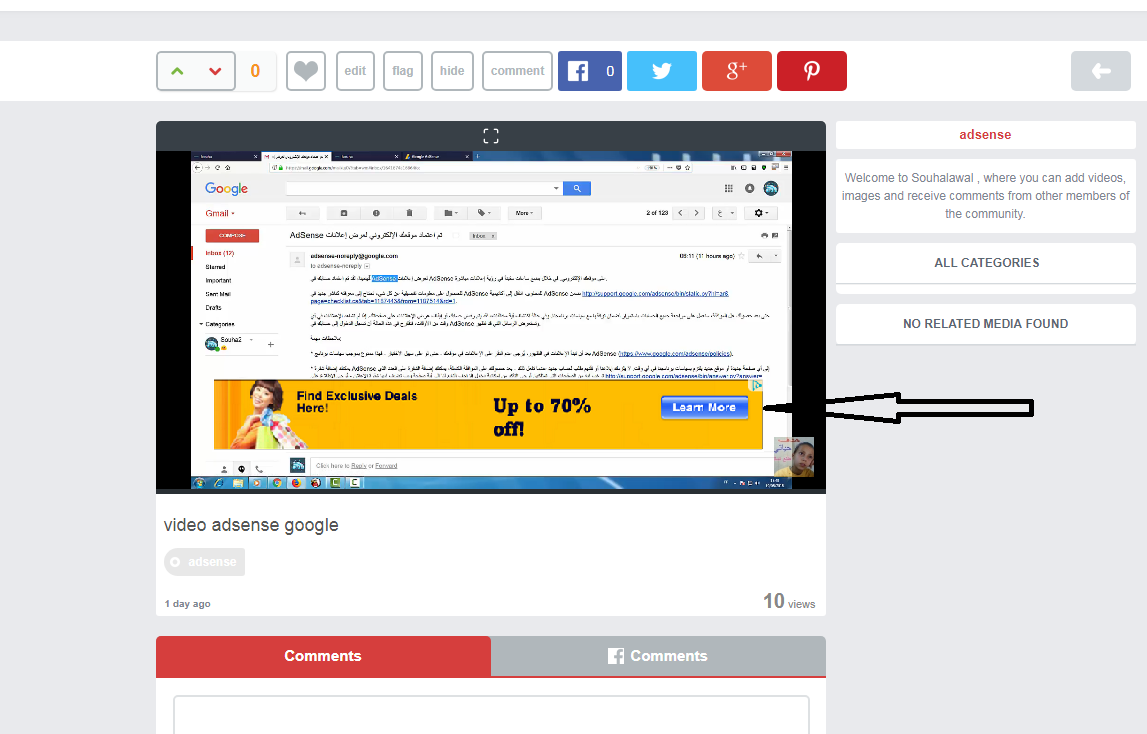Click AdChoices icon on the yellow ad banner
The width and height of the screenshot is (1147, 734).
click(756, 385)
